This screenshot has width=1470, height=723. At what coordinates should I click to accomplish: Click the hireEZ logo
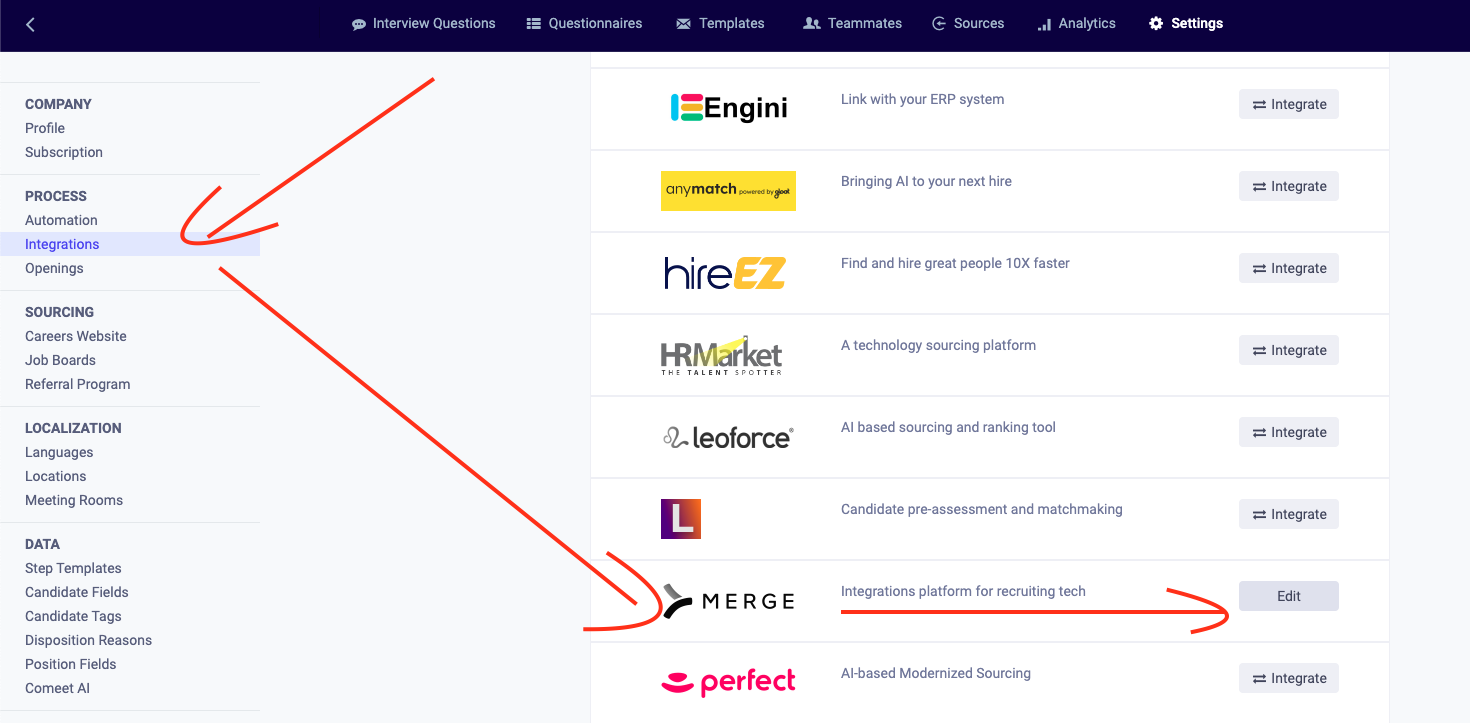click(725, 273)
